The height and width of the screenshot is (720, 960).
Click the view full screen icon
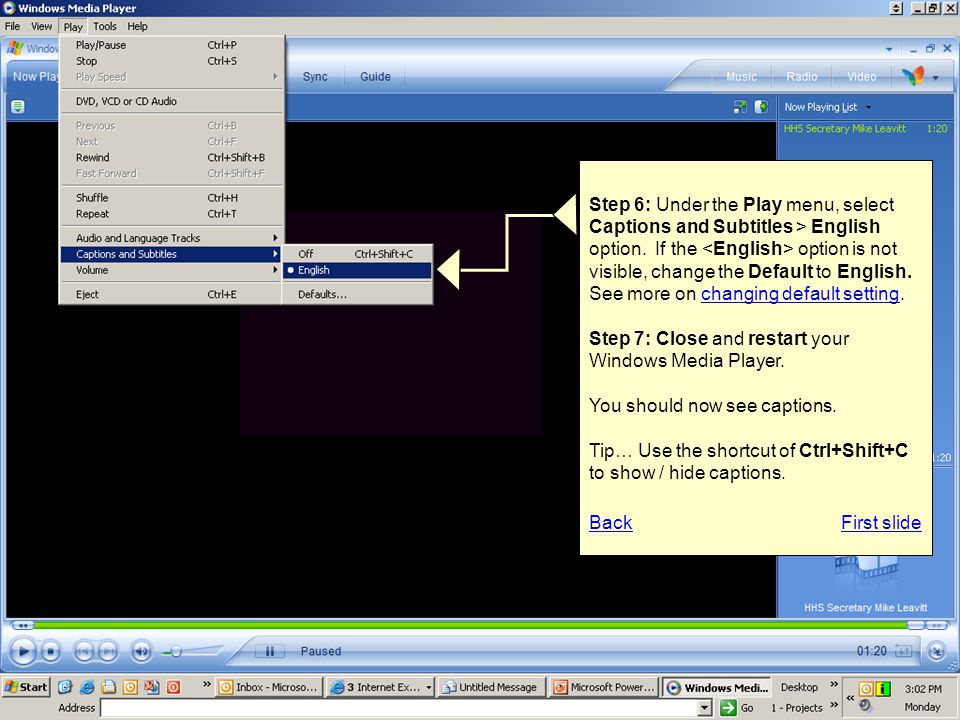pyautogui.click(x=740, y=107)
